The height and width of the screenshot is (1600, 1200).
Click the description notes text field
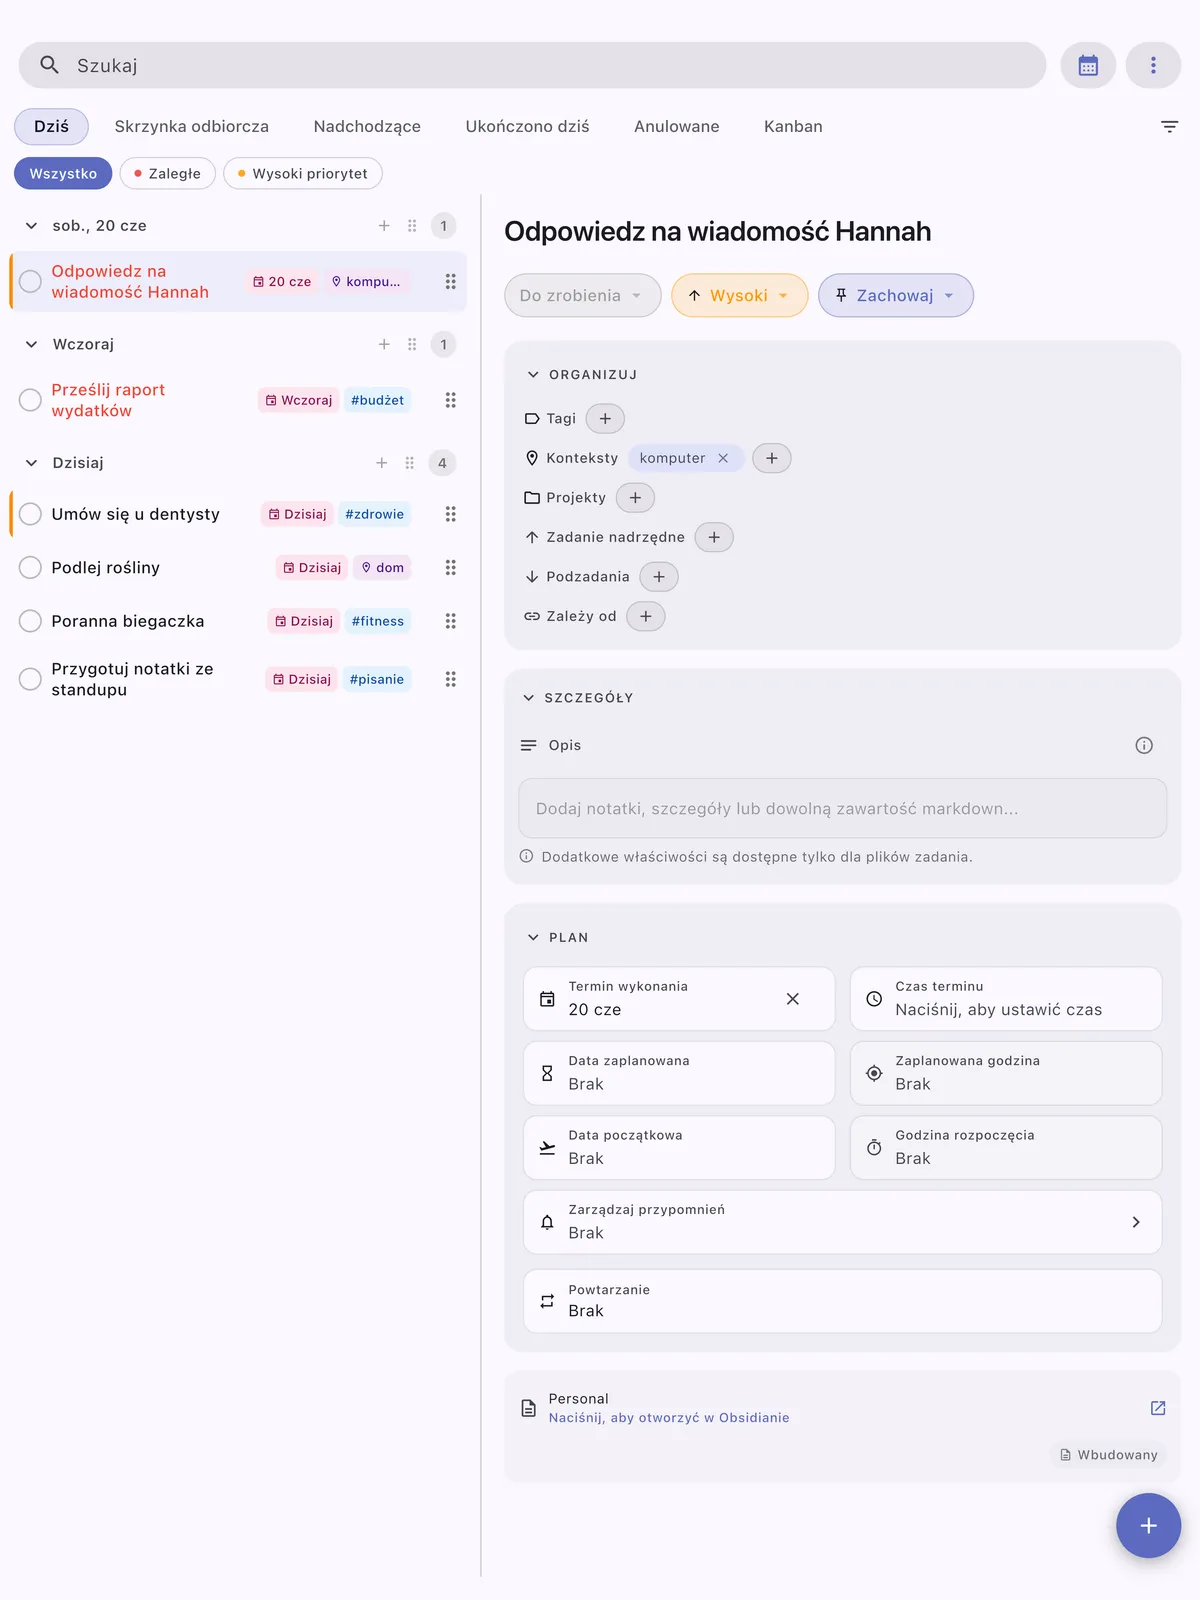pos(843,808)
